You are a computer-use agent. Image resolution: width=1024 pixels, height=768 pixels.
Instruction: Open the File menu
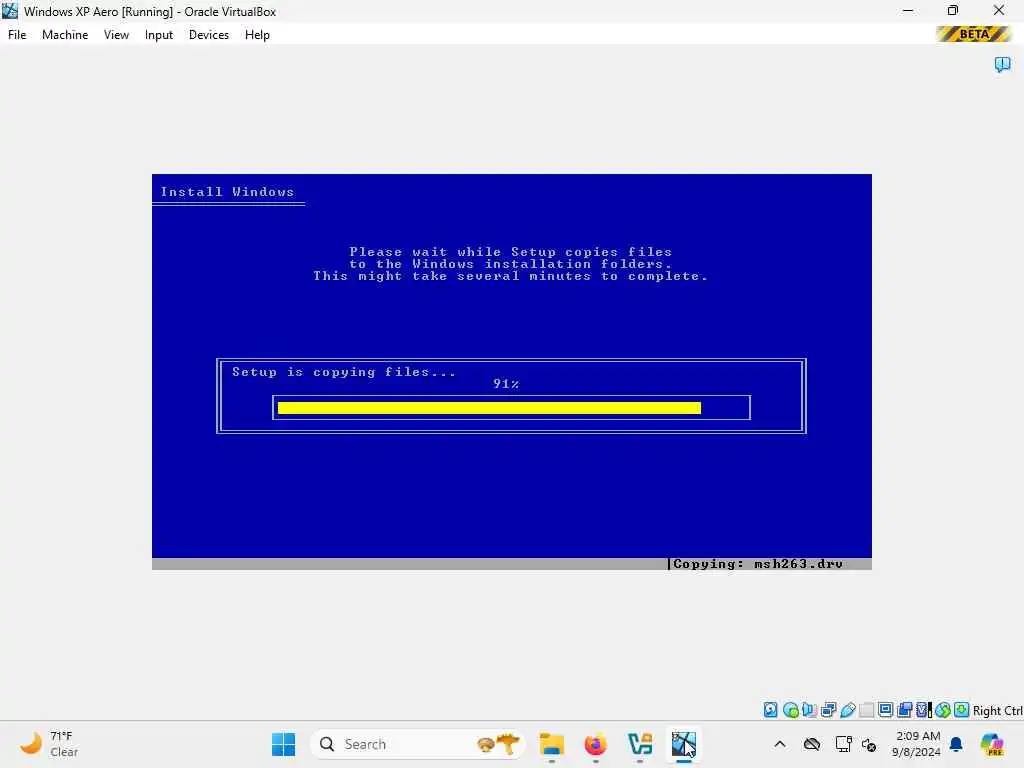[x=17, y=35]
